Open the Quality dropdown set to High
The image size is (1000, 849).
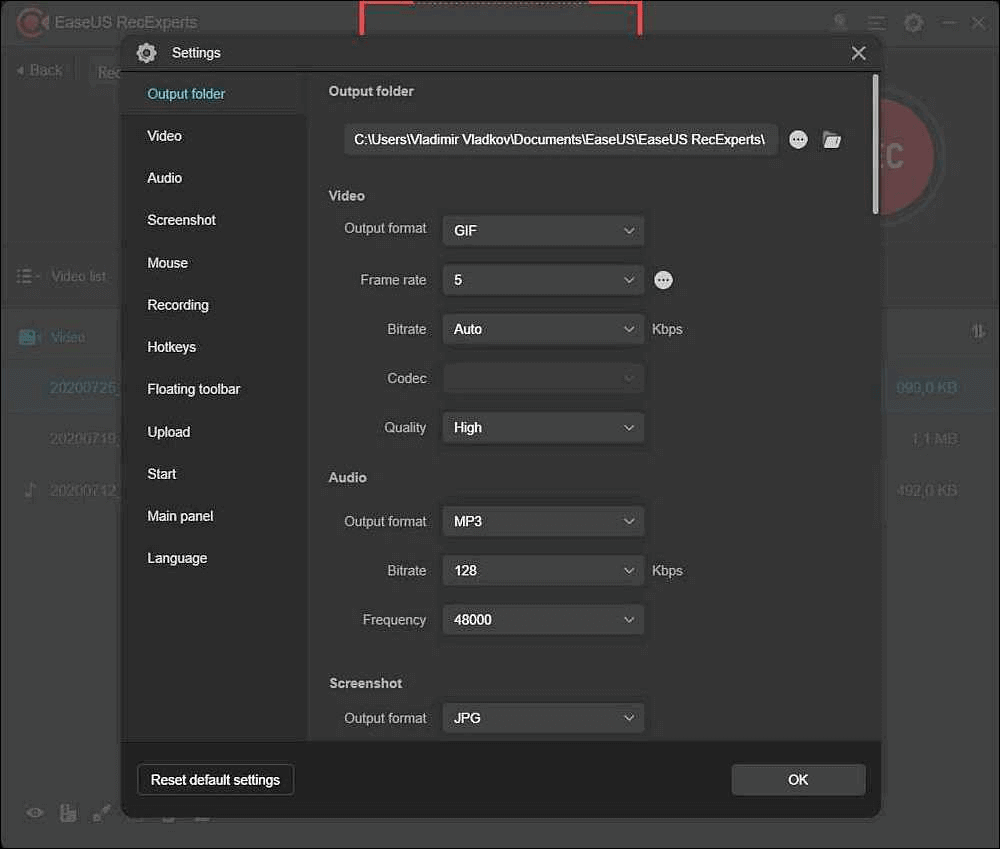coord(543,427)
